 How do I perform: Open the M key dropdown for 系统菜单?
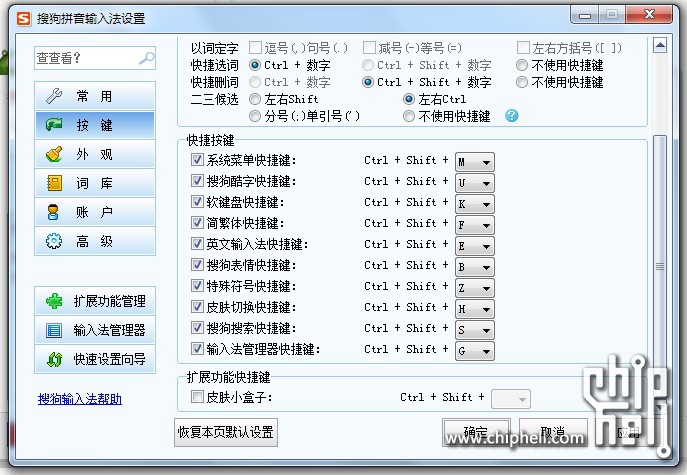(475, 162)
